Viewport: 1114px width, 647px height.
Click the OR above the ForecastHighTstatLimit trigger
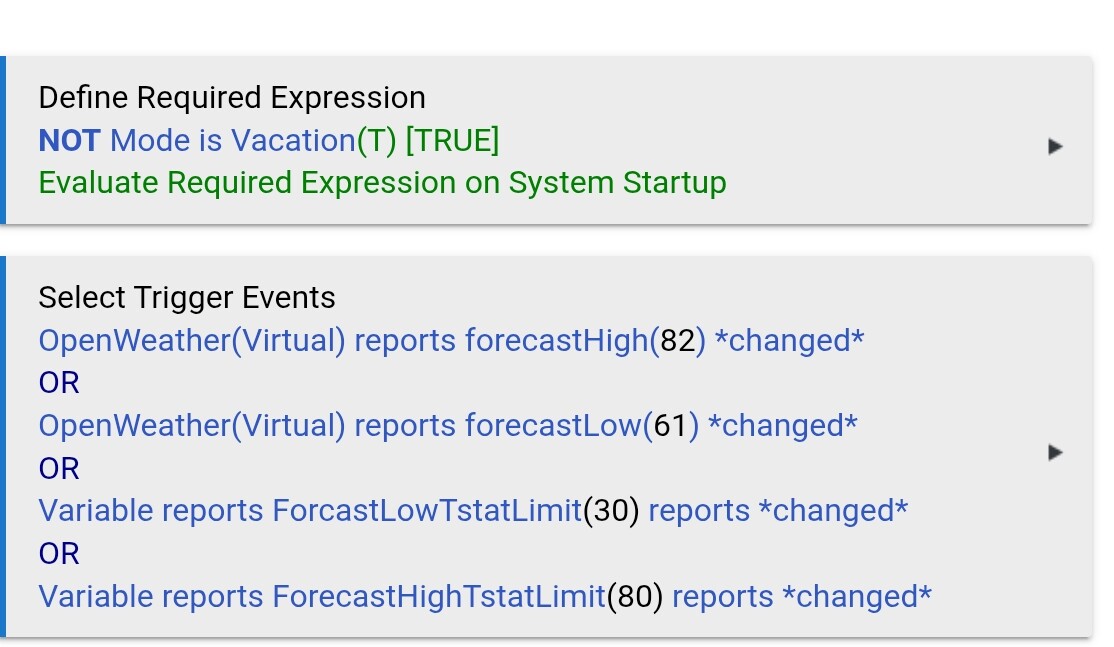[59, 553]
